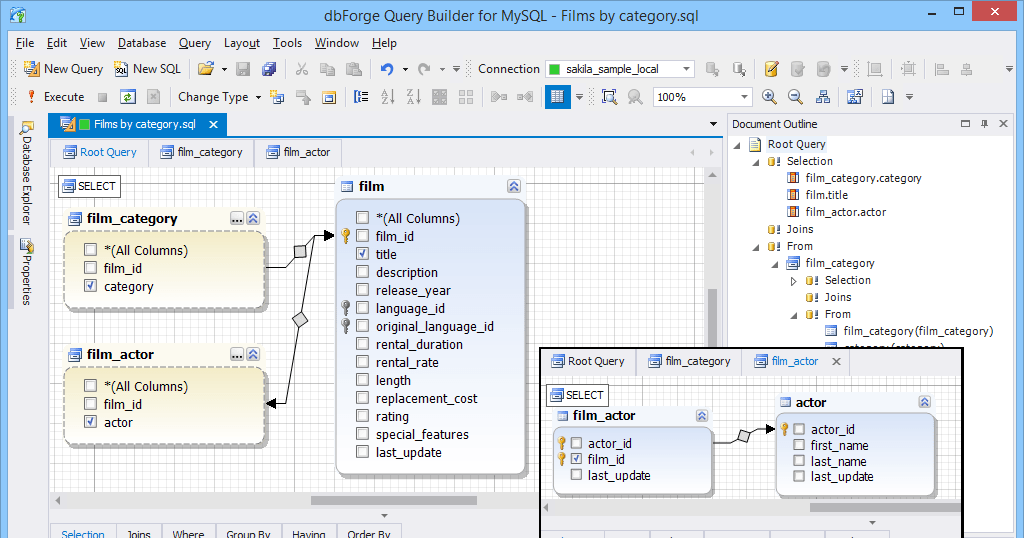
Task: Click Execute query button
Action: click(55, 97)
